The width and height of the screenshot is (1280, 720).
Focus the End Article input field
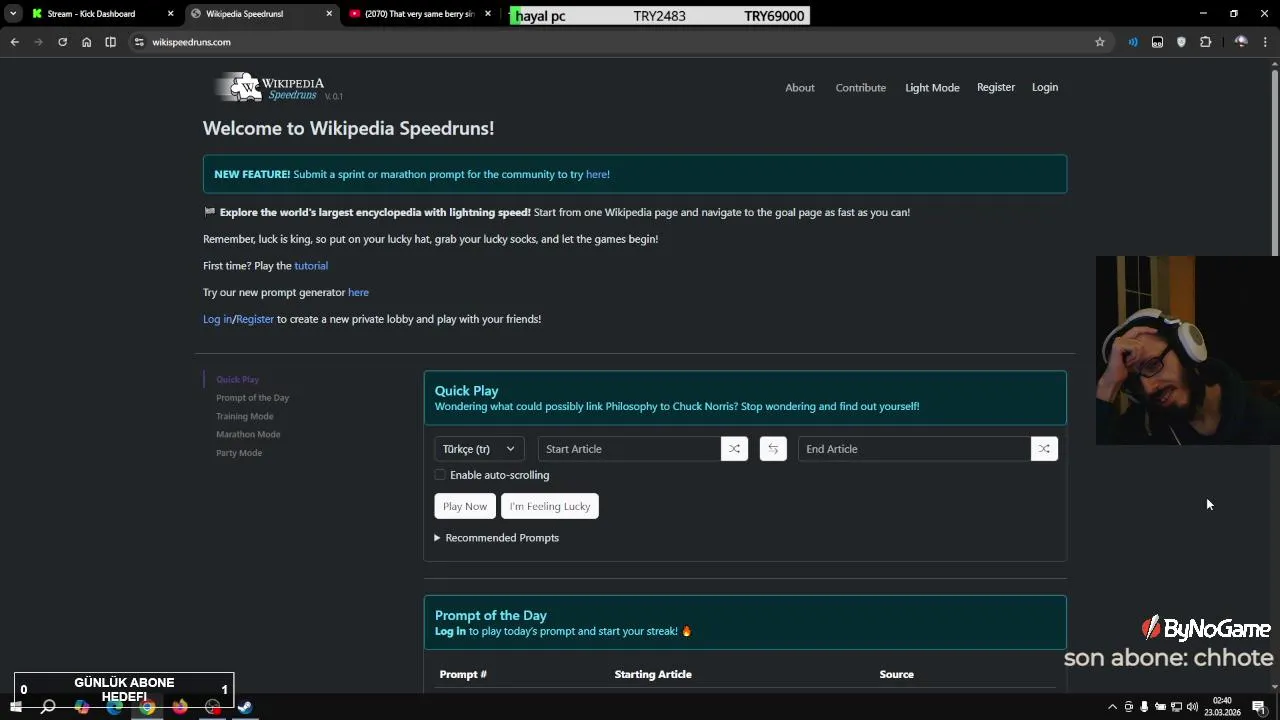[914, 449]
